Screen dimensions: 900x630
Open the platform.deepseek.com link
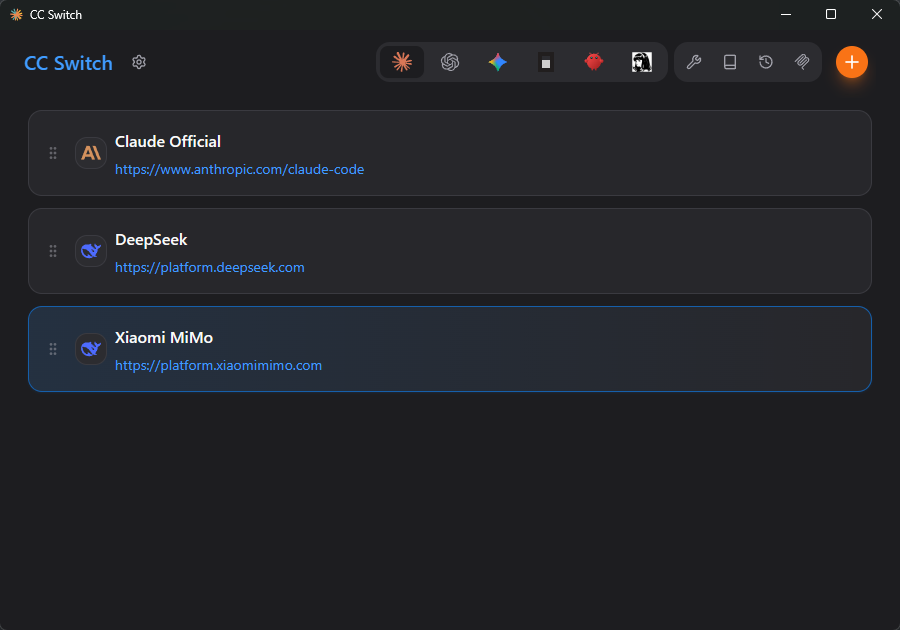(x=210, y=268)
